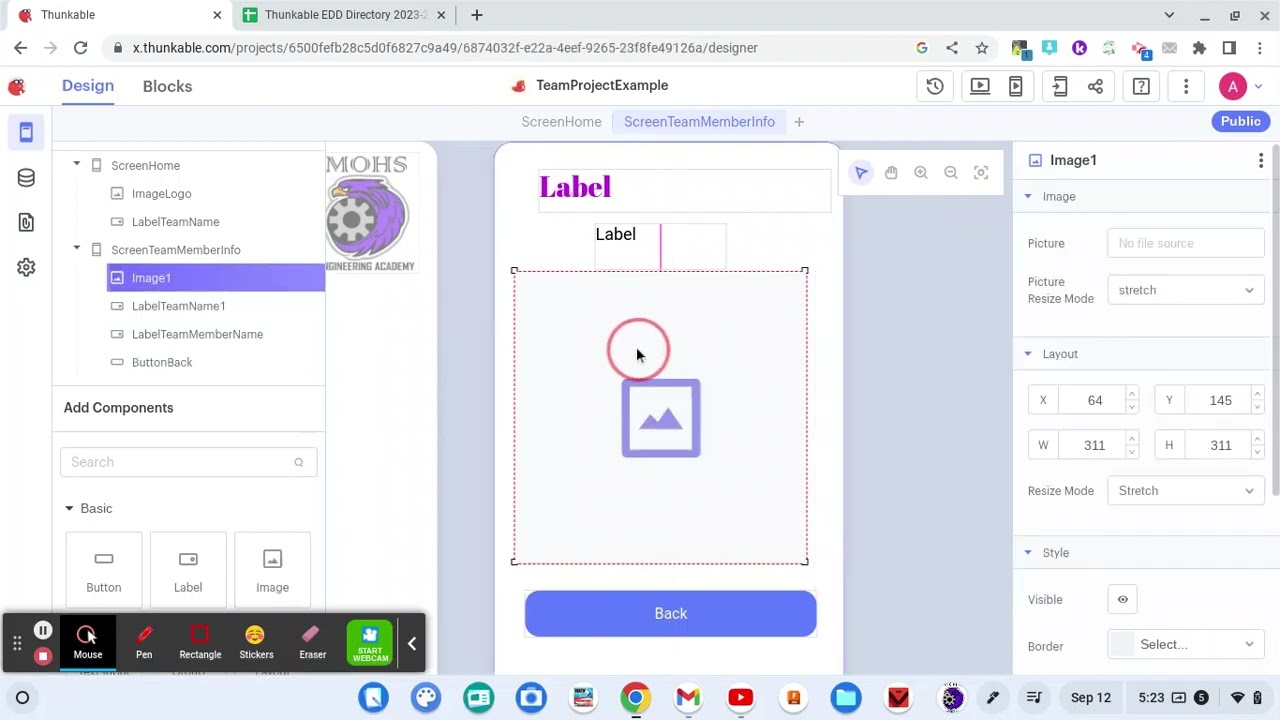Collapse the ScreenHome tree node
Screen dimensions: 1280x720
(x=76, y=165)
